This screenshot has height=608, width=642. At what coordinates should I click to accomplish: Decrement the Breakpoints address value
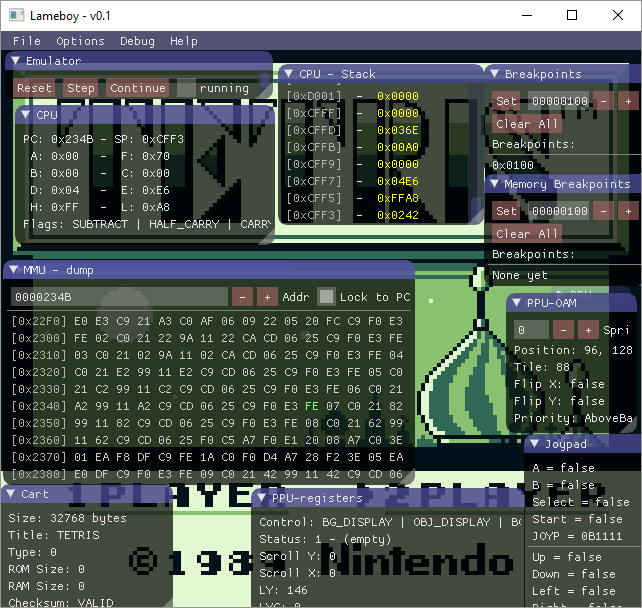pyautogui.click(x=603, y=101)
